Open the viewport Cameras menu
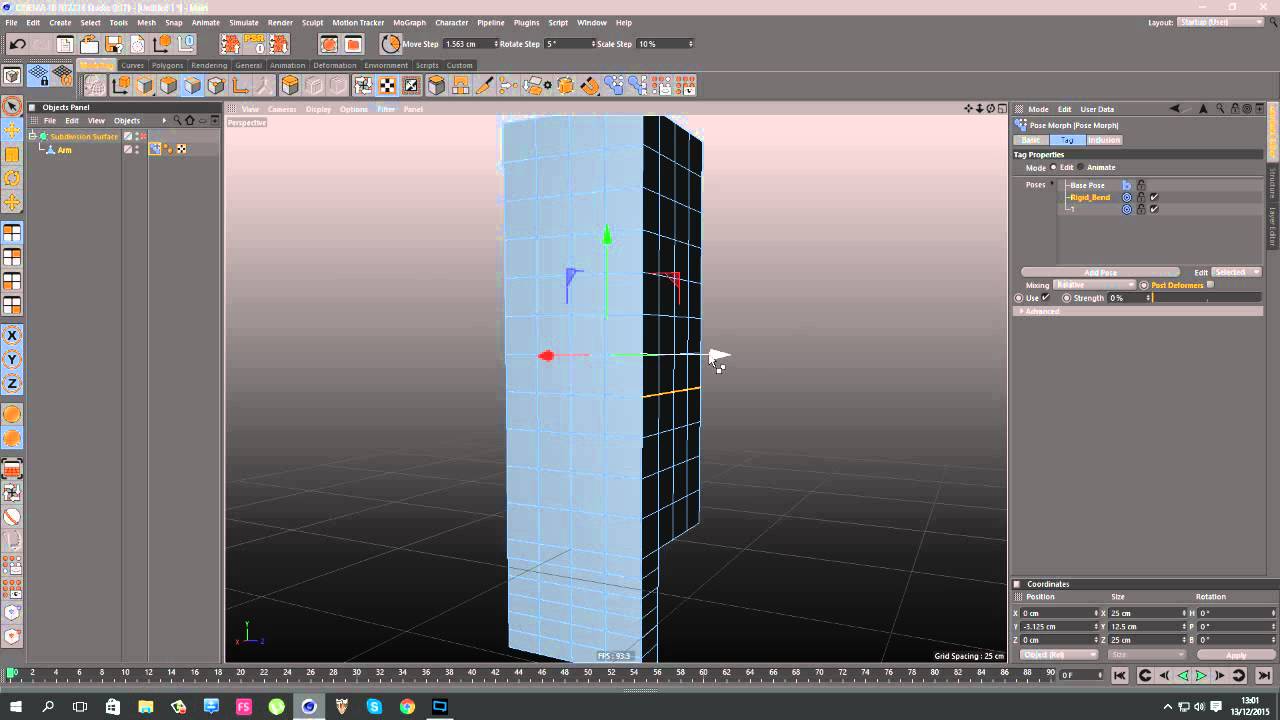The image size is (1280, 720). point(282,109)
